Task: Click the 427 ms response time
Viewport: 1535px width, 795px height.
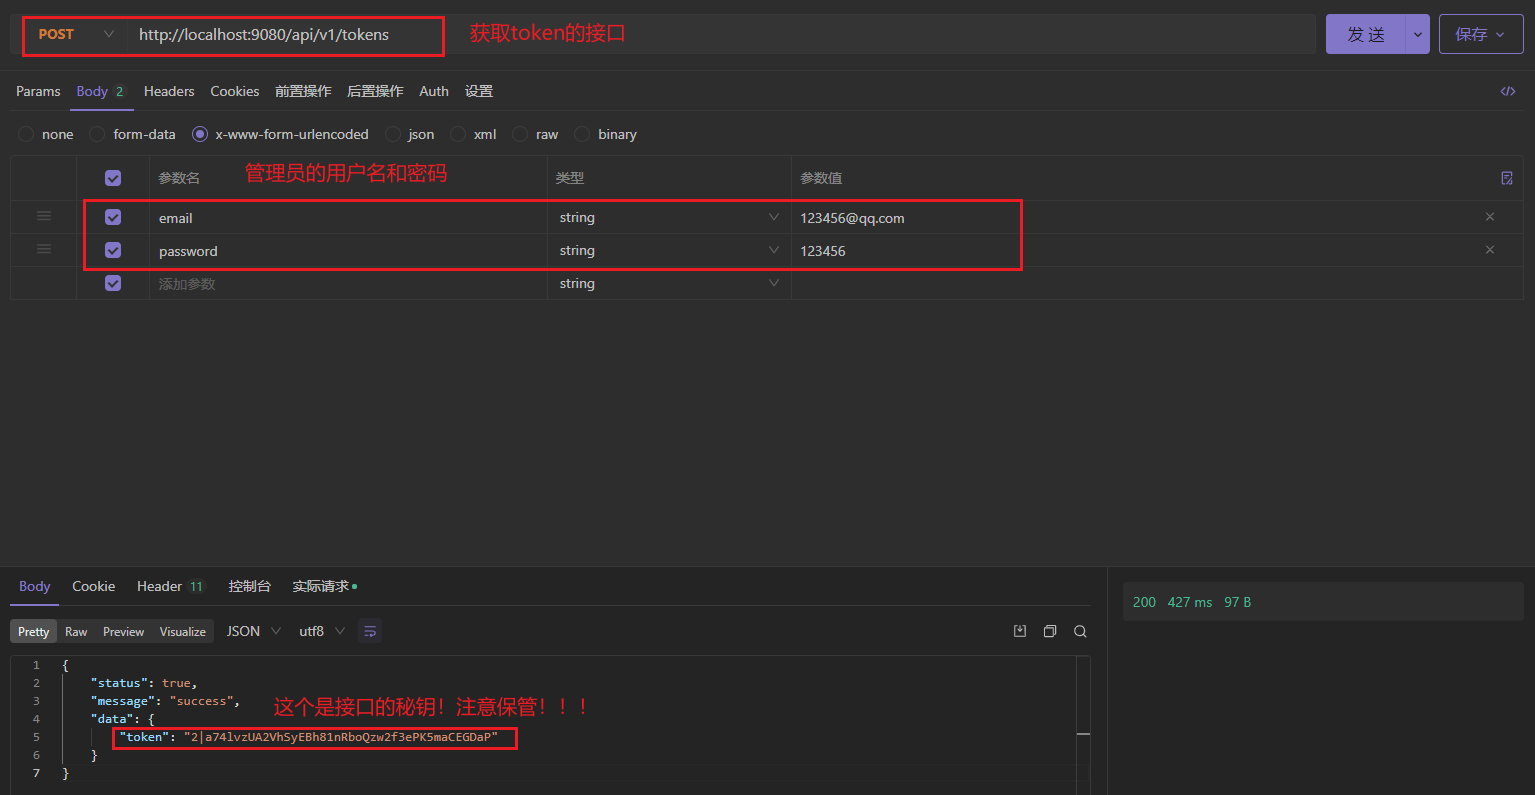Action: pos(1190,602)
